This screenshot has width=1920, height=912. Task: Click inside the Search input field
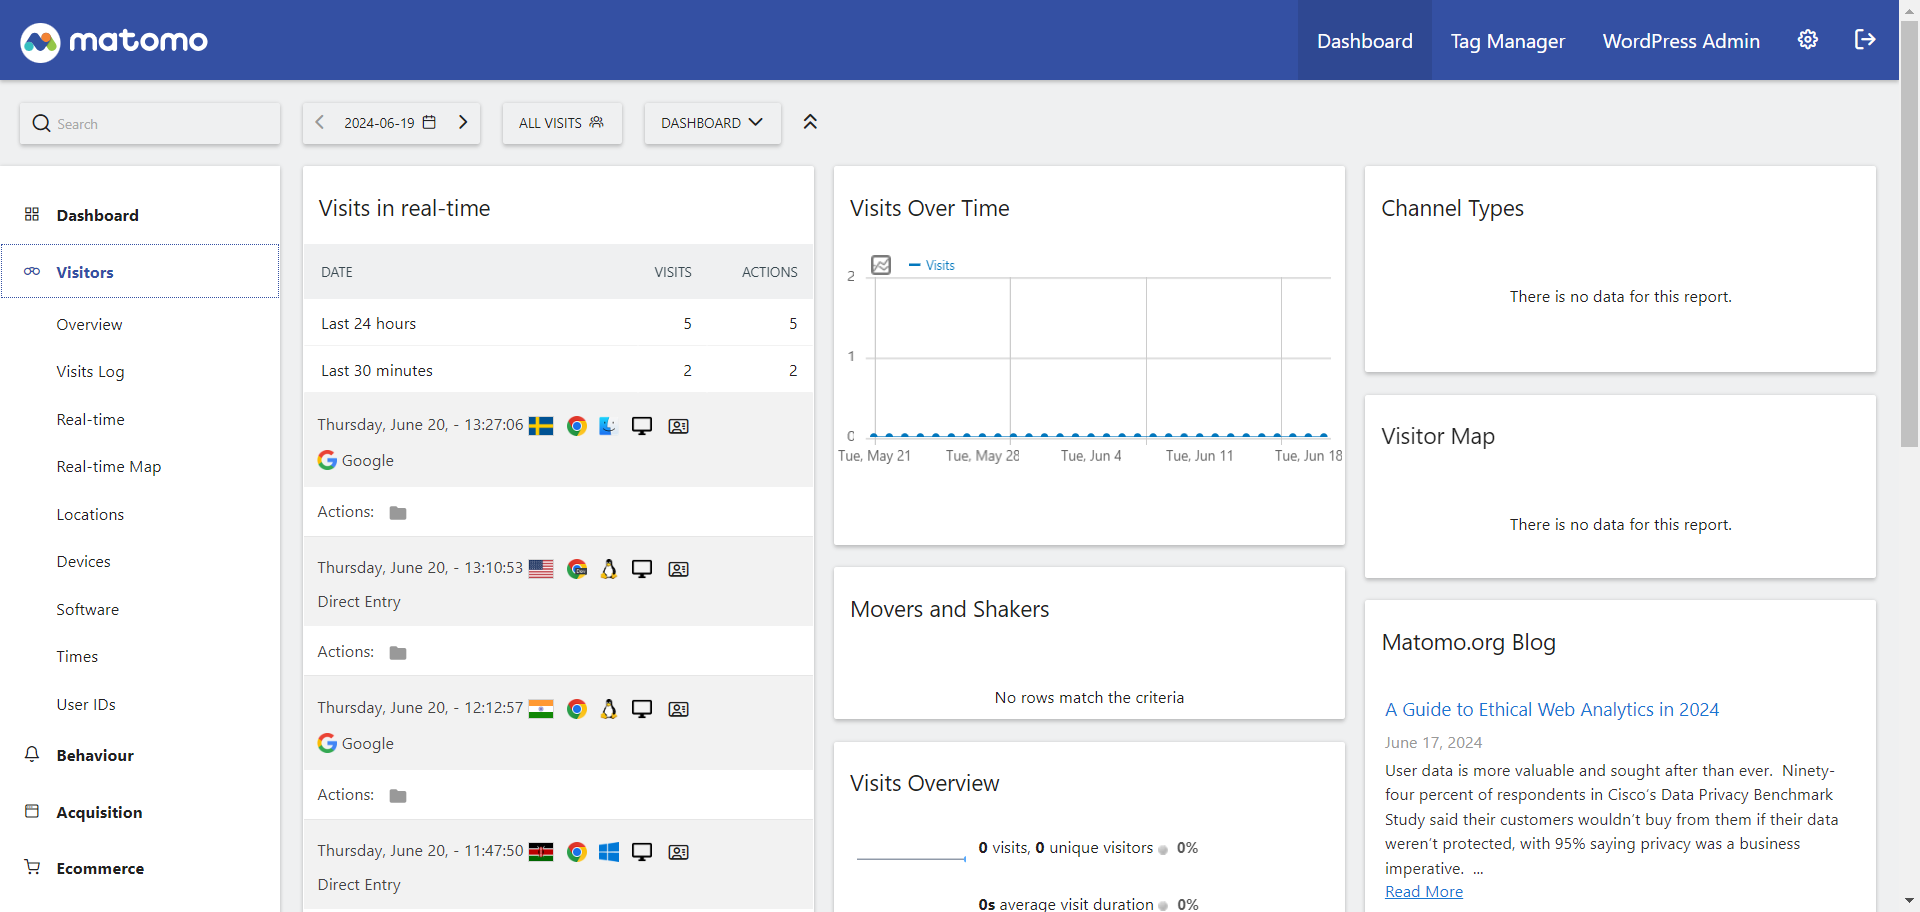point(150,123)
